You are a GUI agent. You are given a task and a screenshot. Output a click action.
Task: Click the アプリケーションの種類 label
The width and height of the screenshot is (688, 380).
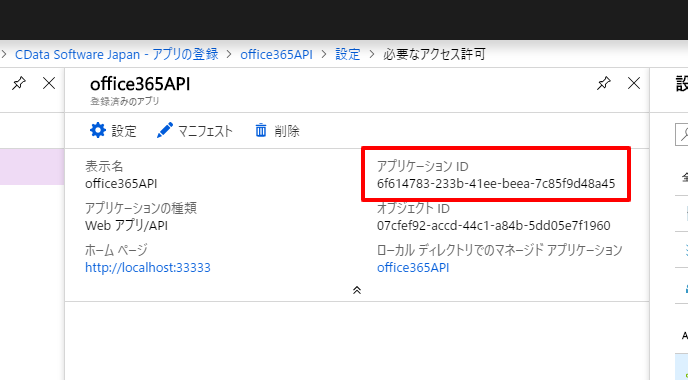click(x=141, y=208)
